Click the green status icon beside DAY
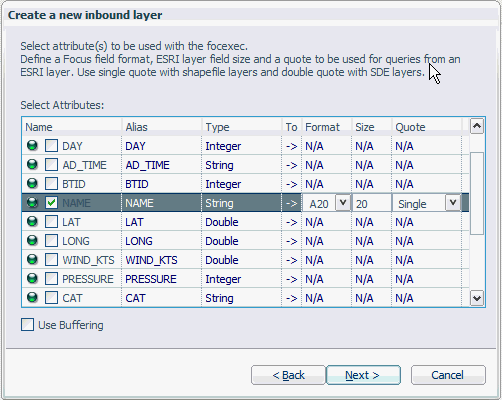 32,146
